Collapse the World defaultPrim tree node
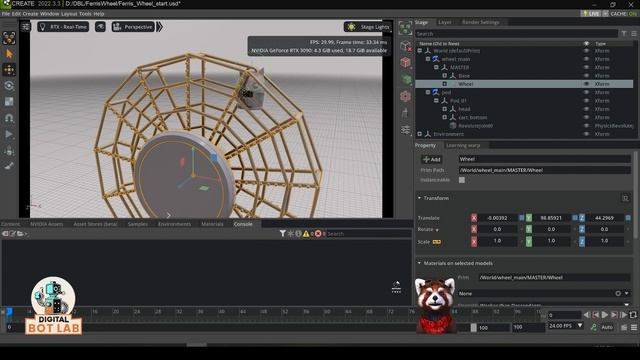This screenshot has height=360, width=640. coord(420,51)
